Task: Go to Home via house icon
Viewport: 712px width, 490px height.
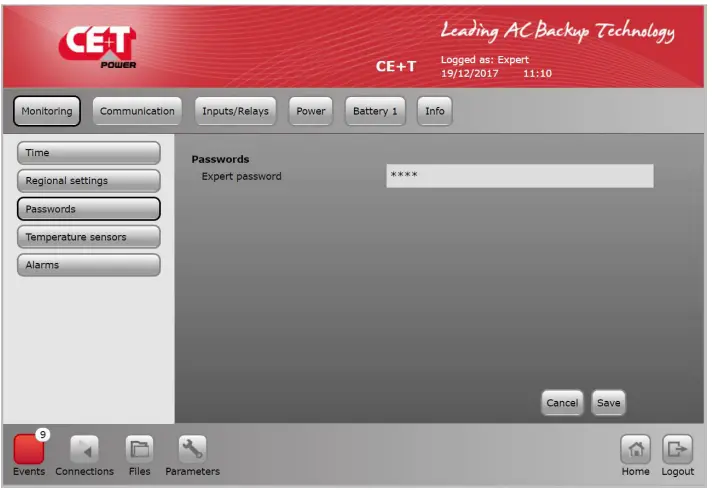Action: pos(635,449)
